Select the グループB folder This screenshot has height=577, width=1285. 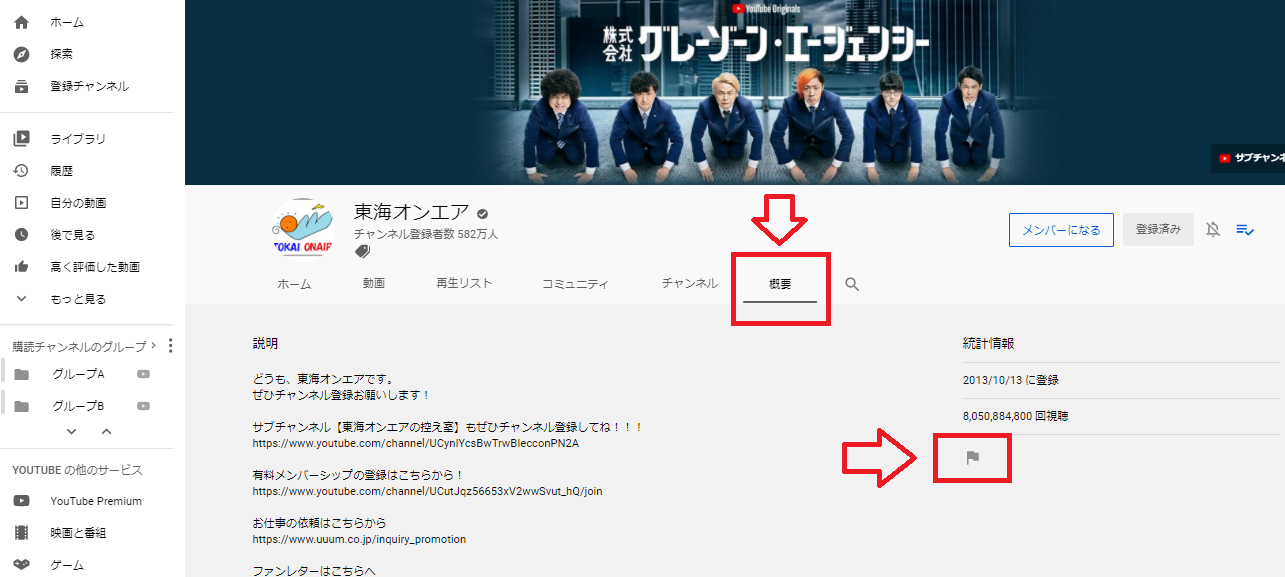pyautogui.click(x=22, y=406)
